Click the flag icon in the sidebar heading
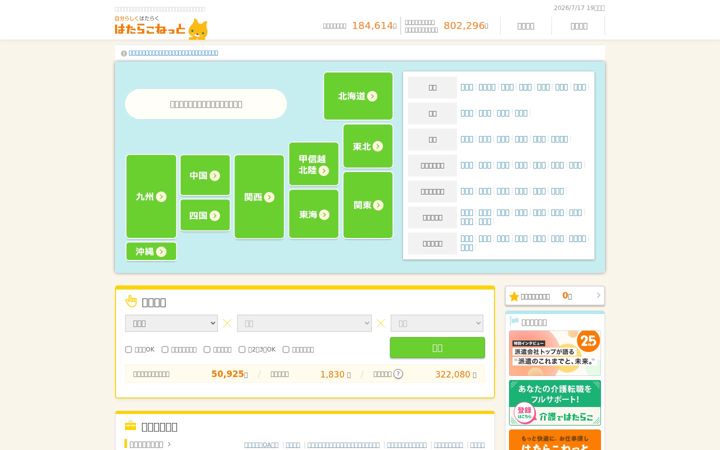 click(515, 321)
